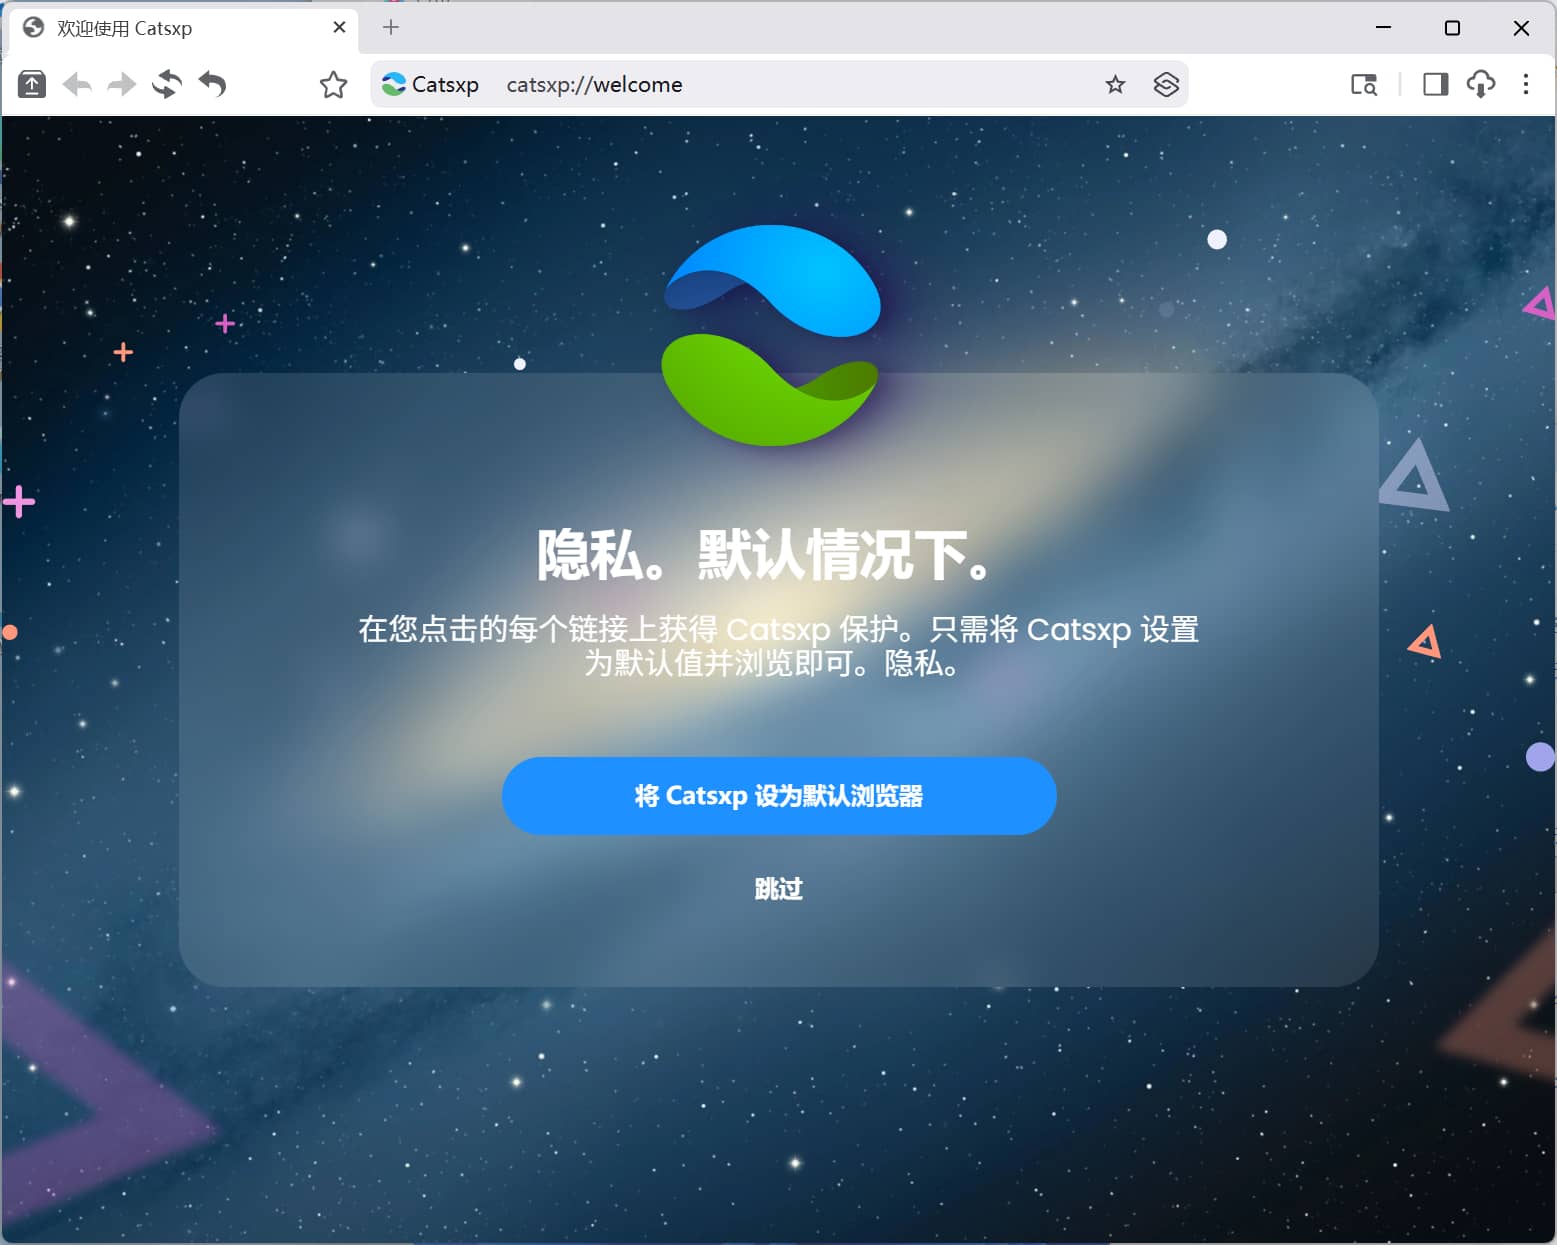The height and width of the screenshot is (1245, 1557).
Task: Toggle the side panel icon
Action: coord(1436,85)
